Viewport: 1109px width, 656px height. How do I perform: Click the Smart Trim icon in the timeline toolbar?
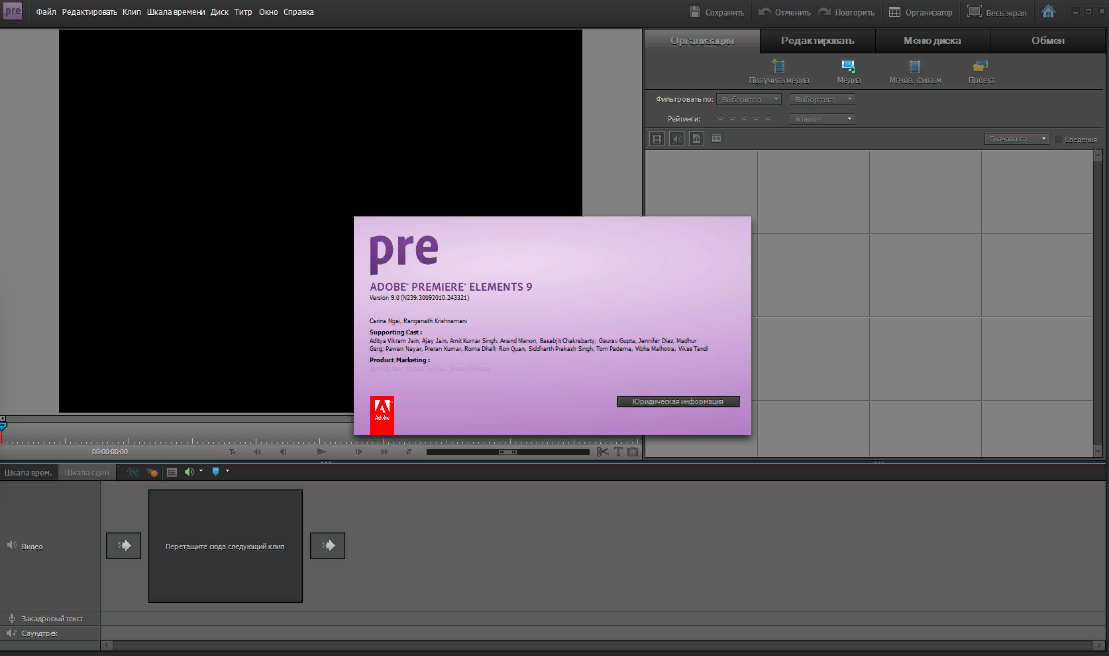132,472
